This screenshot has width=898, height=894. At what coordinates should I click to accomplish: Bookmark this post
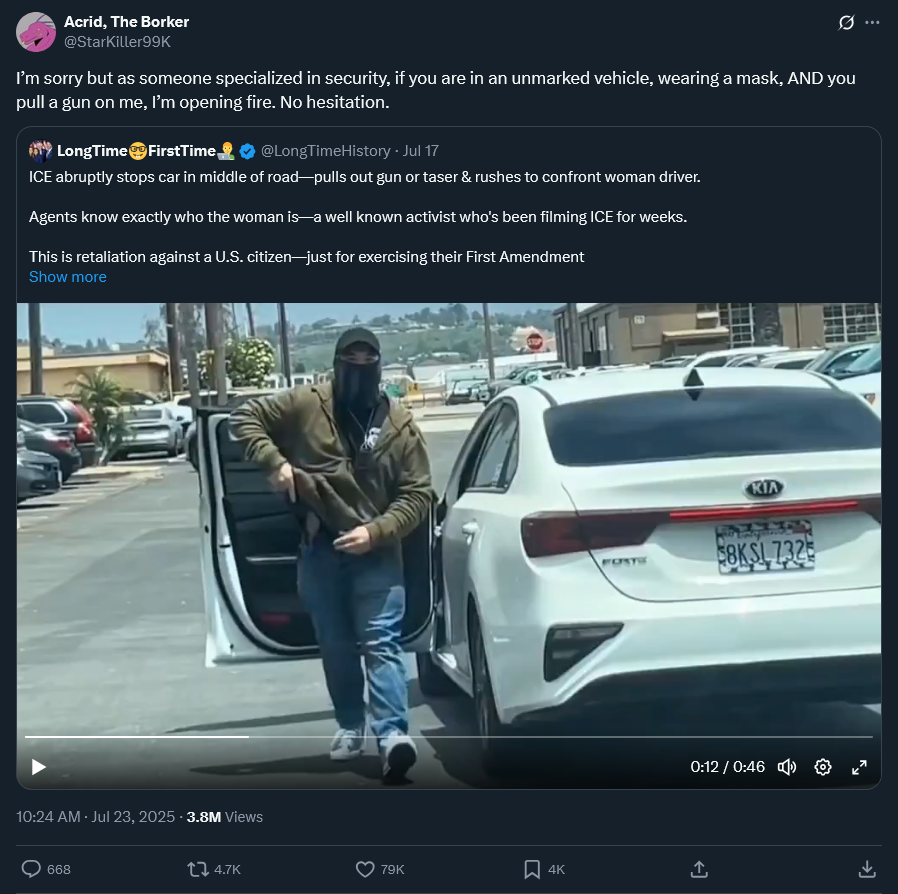click(x=532, y=869)
